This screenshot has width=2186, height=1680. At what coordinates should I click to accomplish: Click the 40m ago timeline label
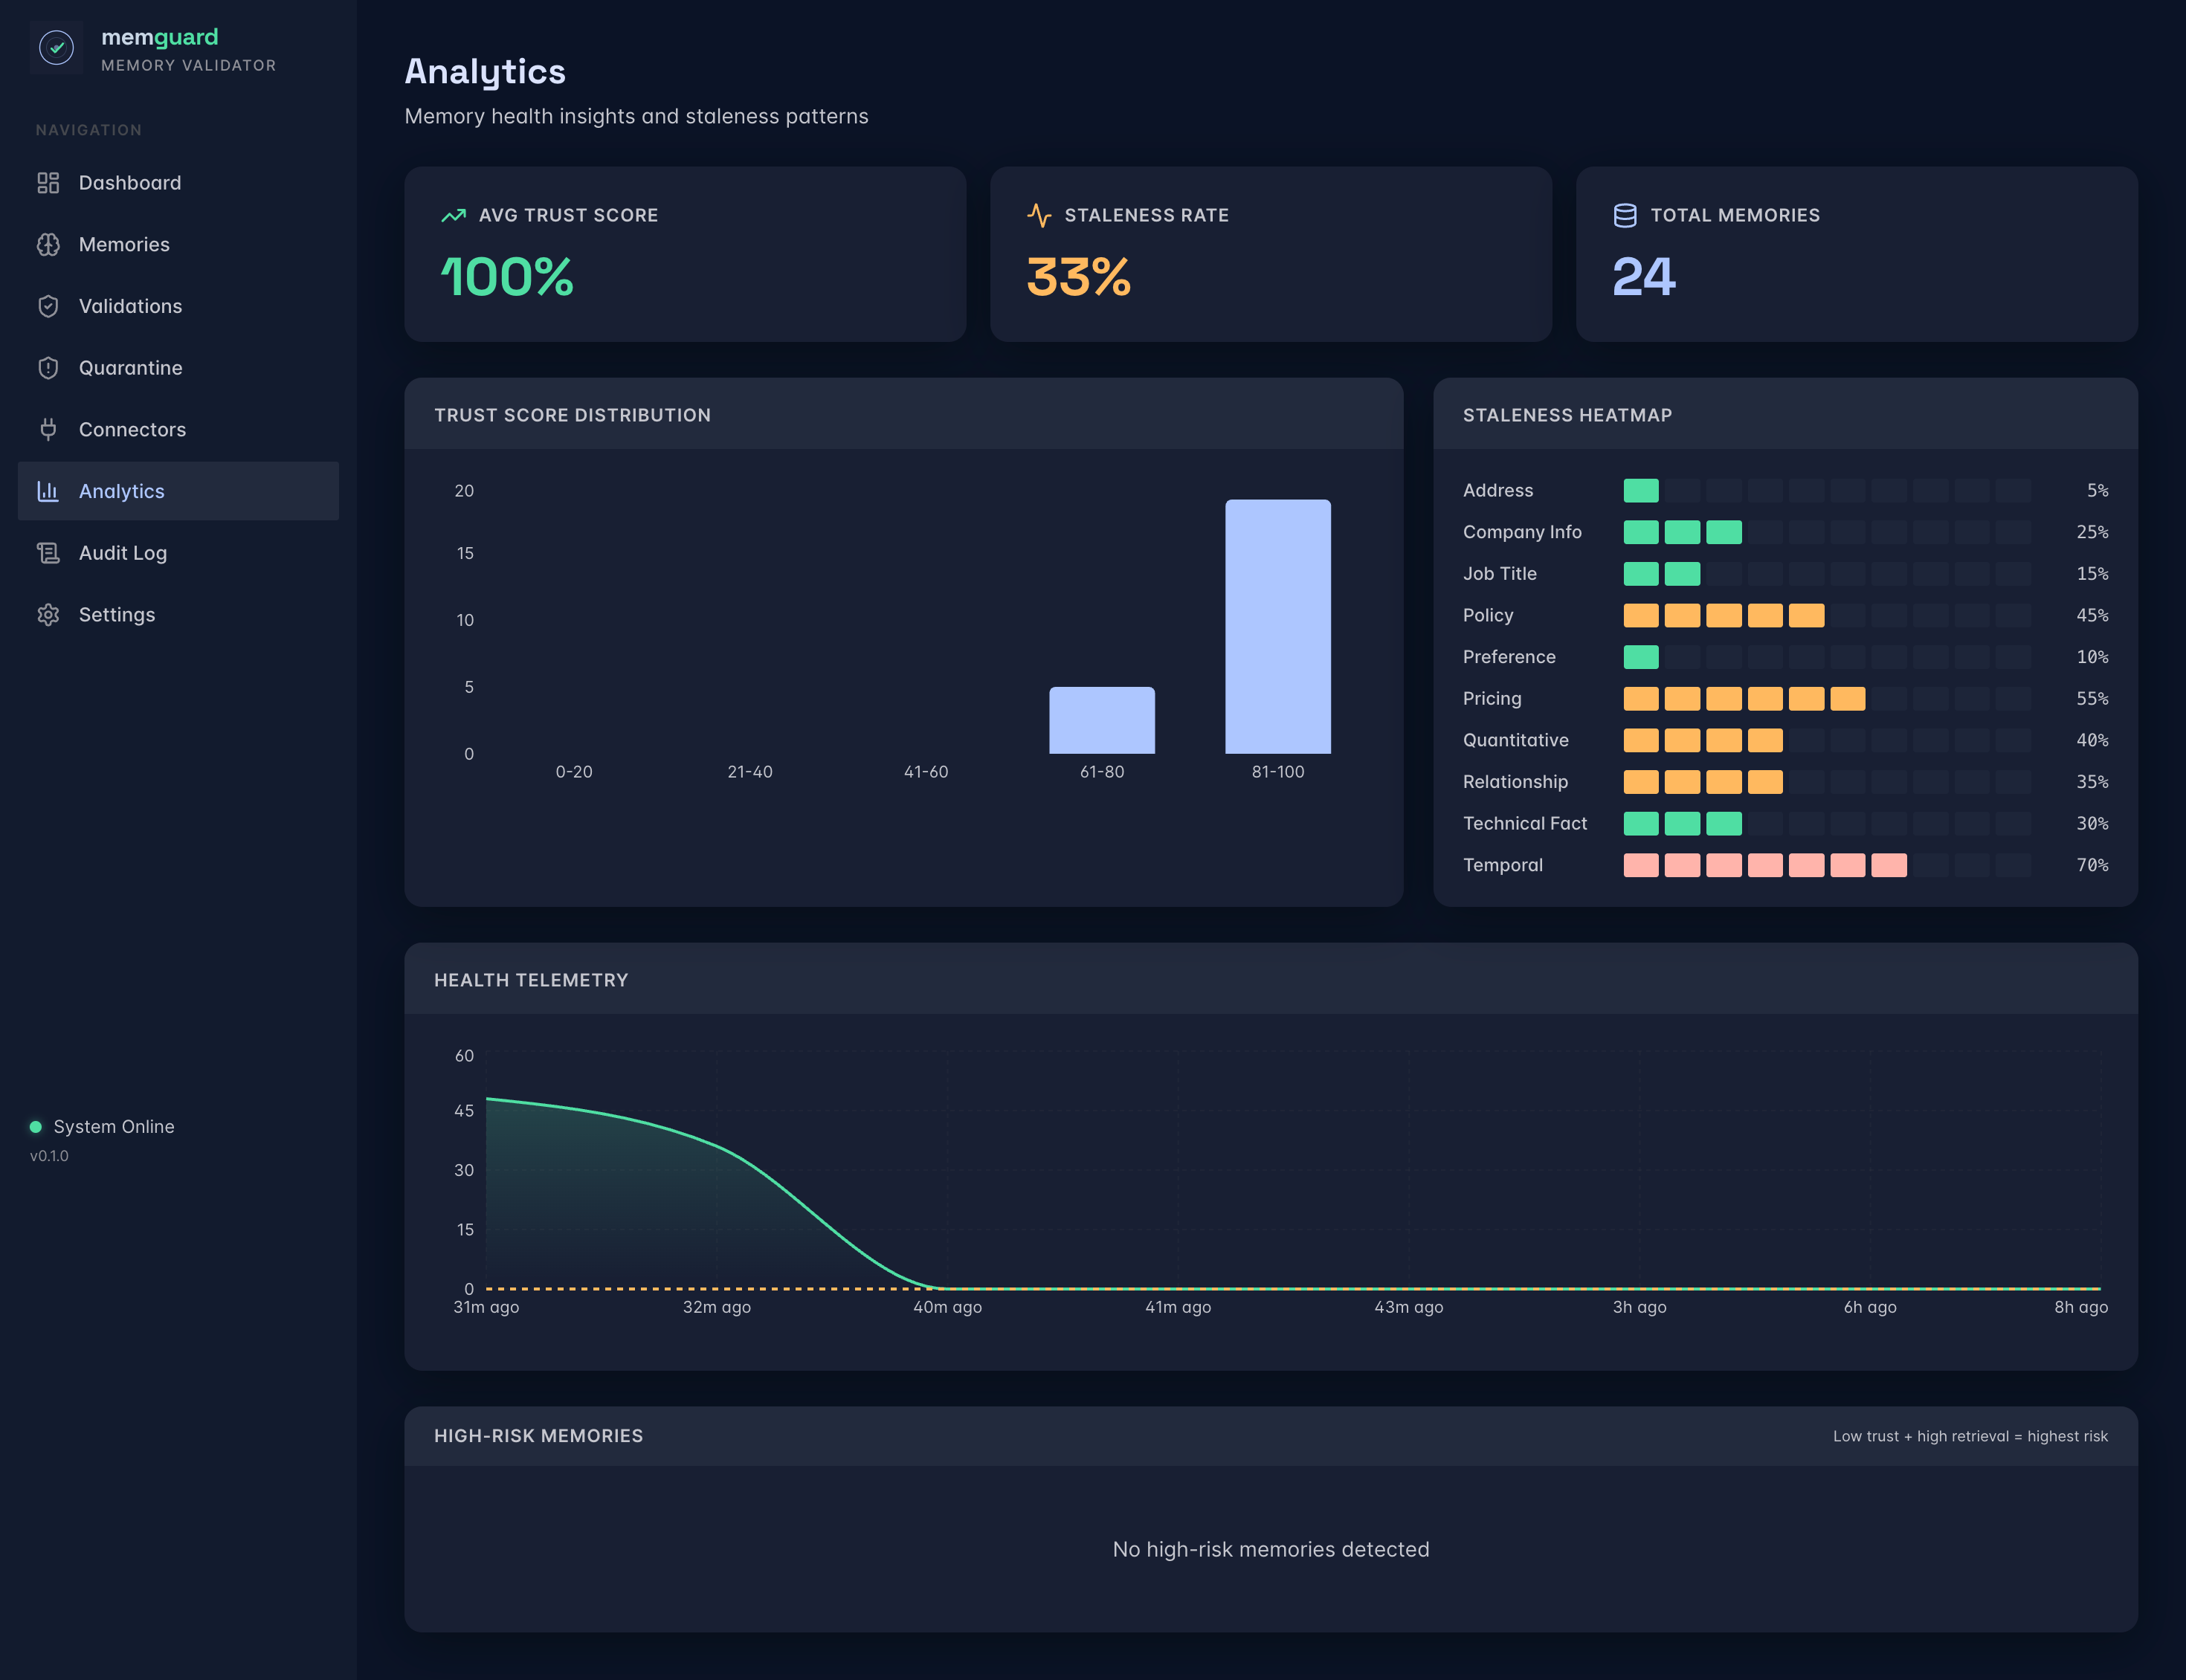coord(947,1307)
